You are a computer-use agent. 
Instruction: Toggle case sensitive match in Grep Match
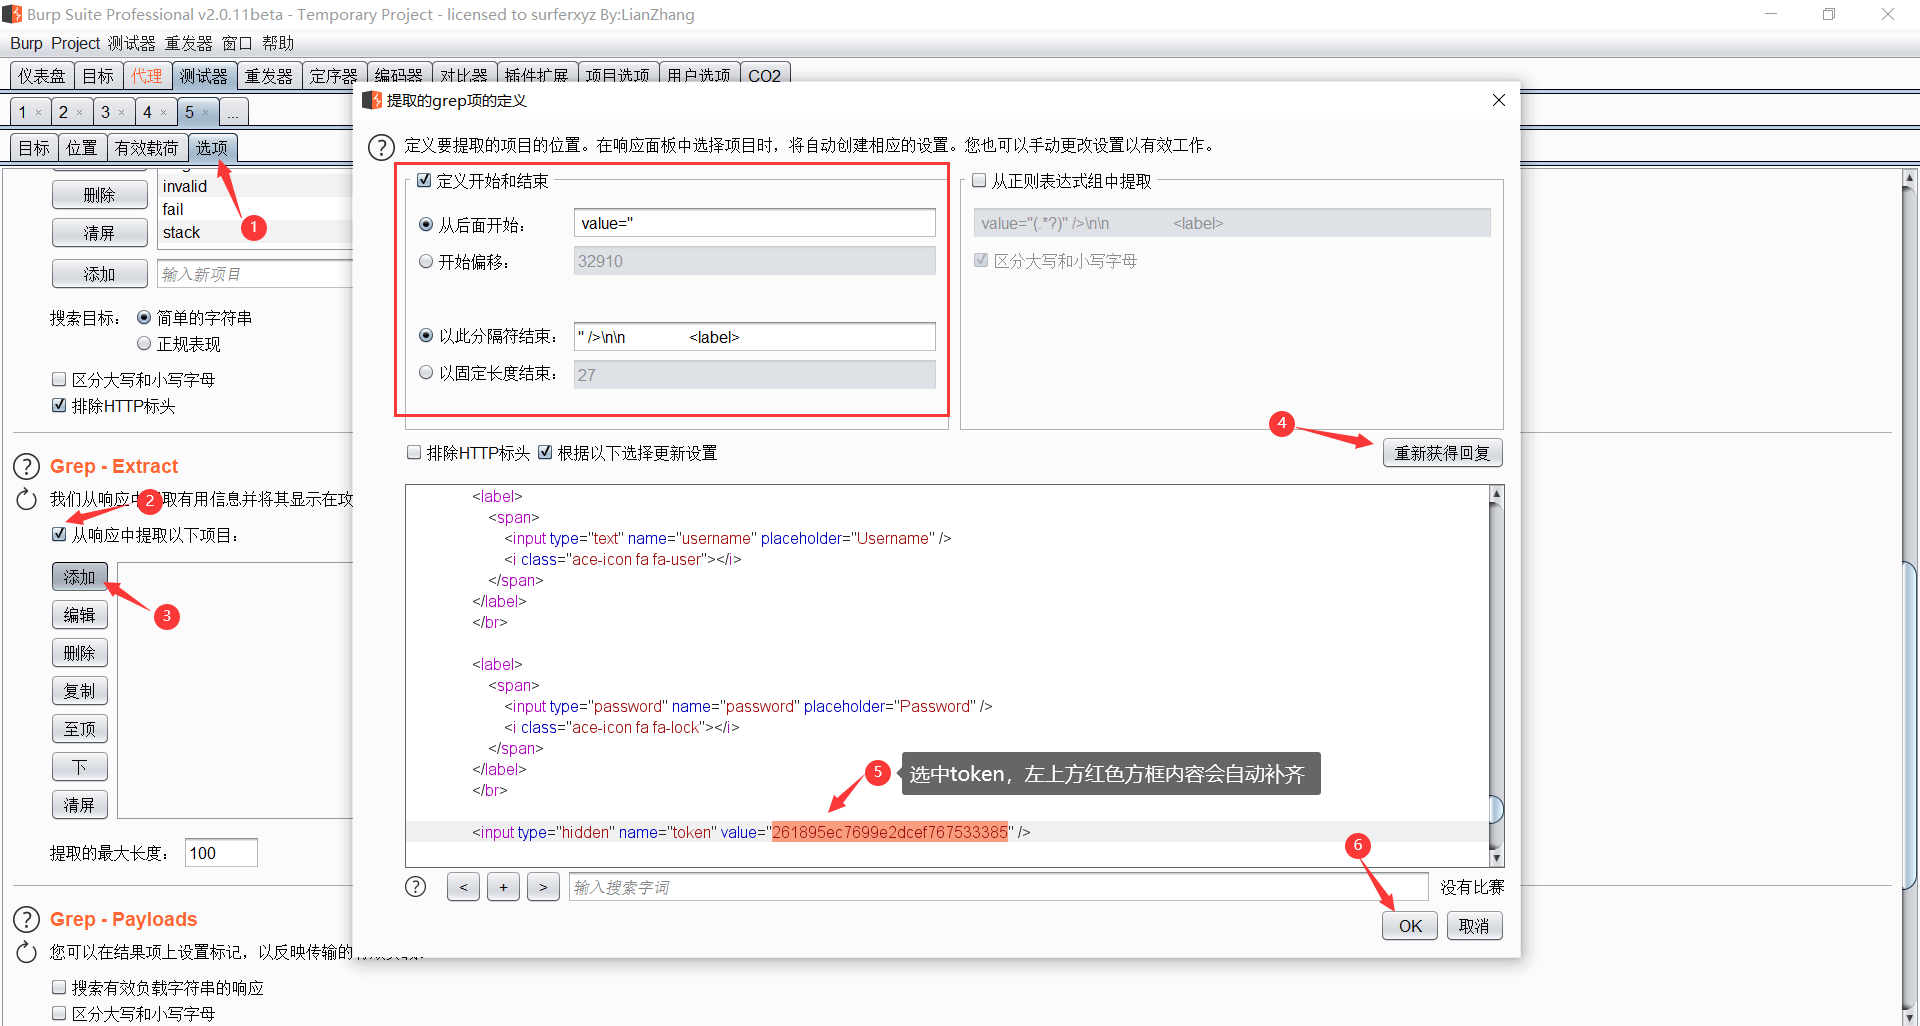(x=59, y=380)
